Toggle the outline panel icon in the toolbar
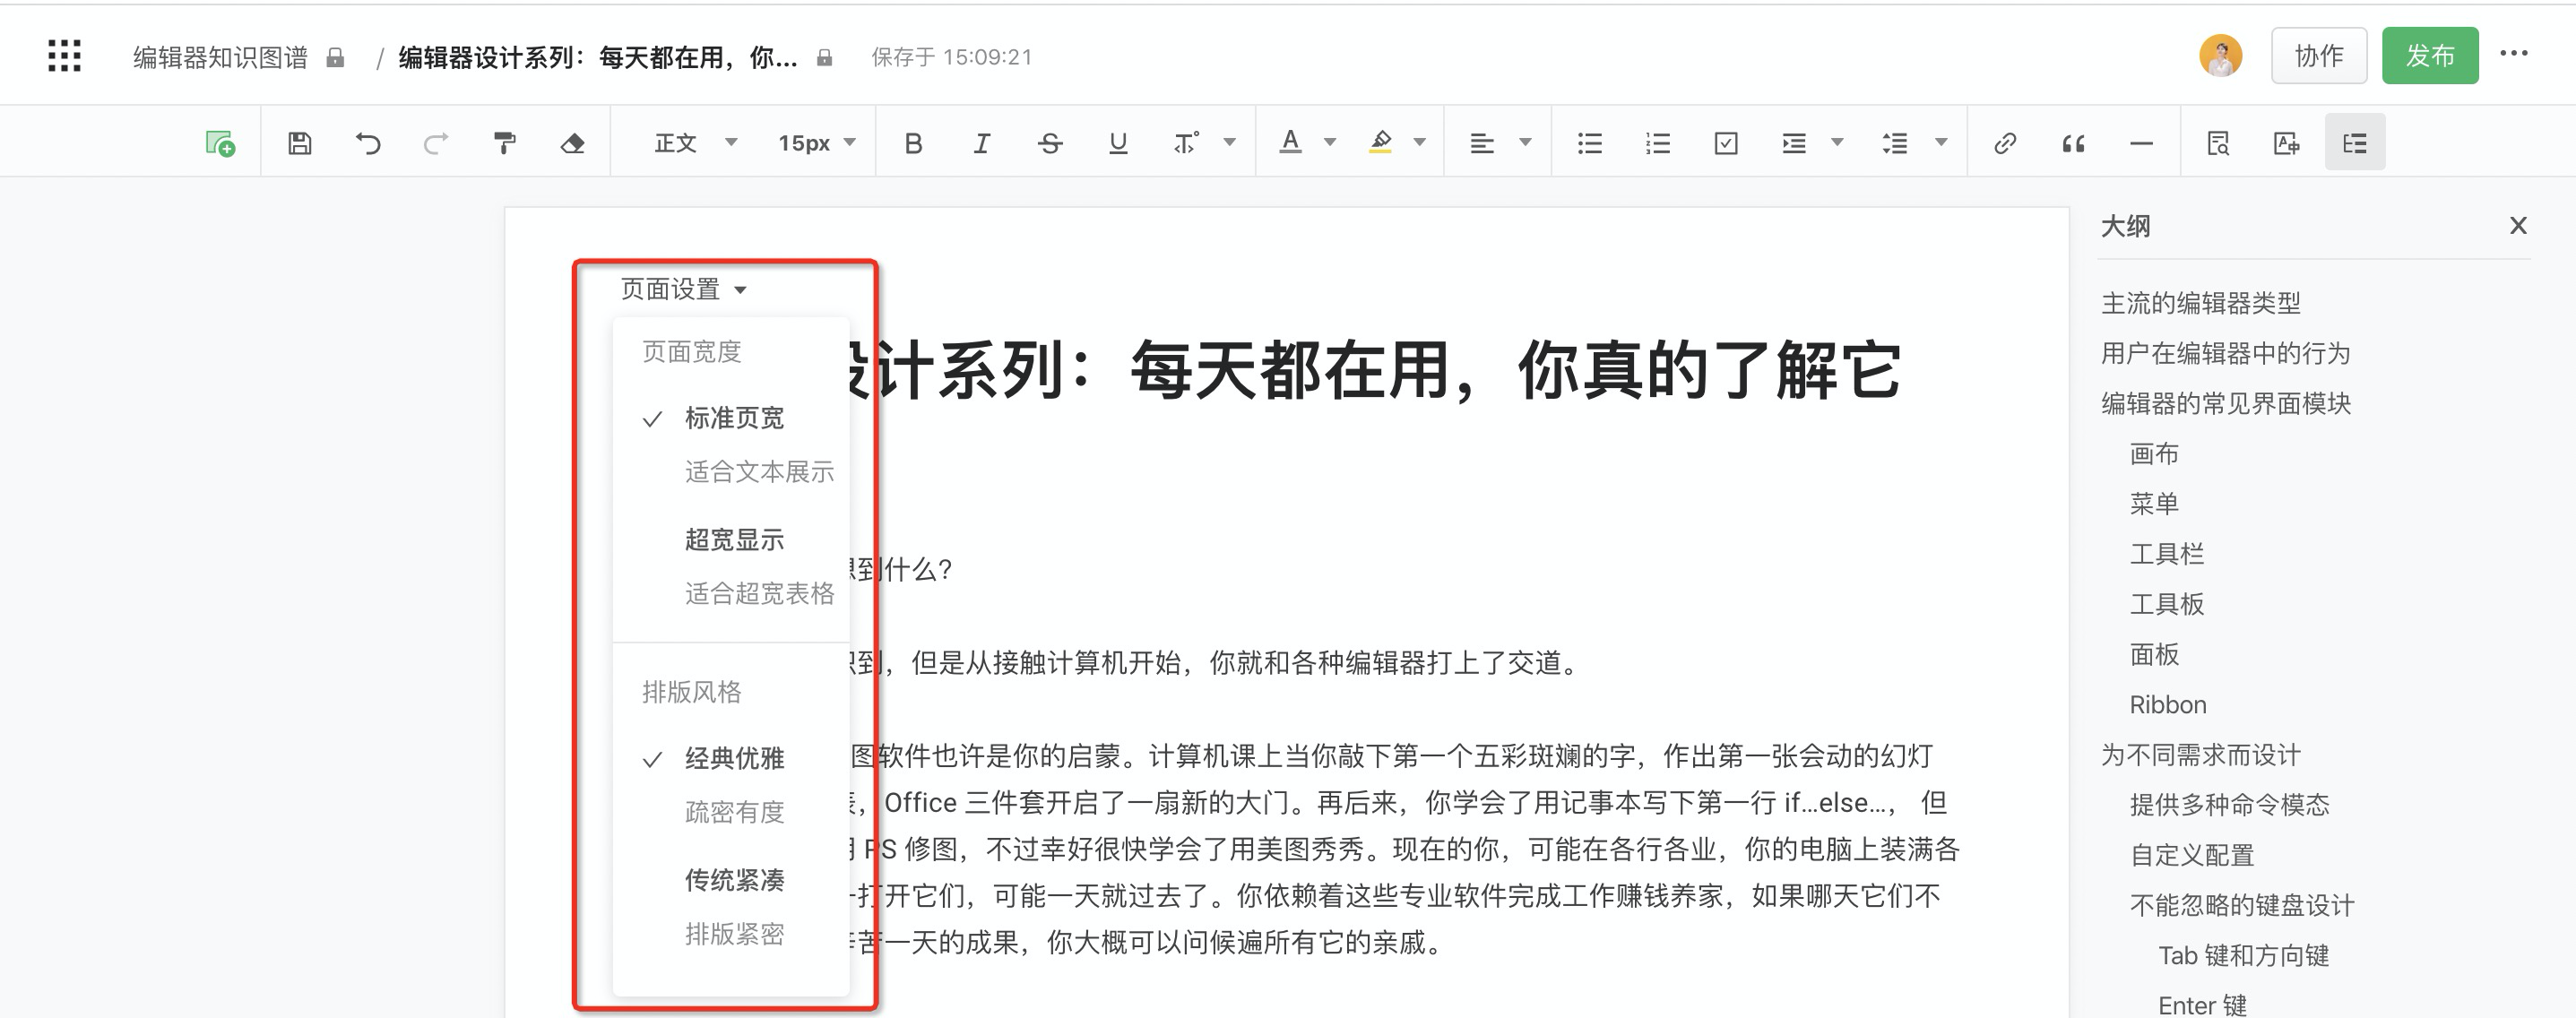Image resolution: width=2576 pixels, height=1018 pixels. pyautogui.click(x=2354, y=143)
